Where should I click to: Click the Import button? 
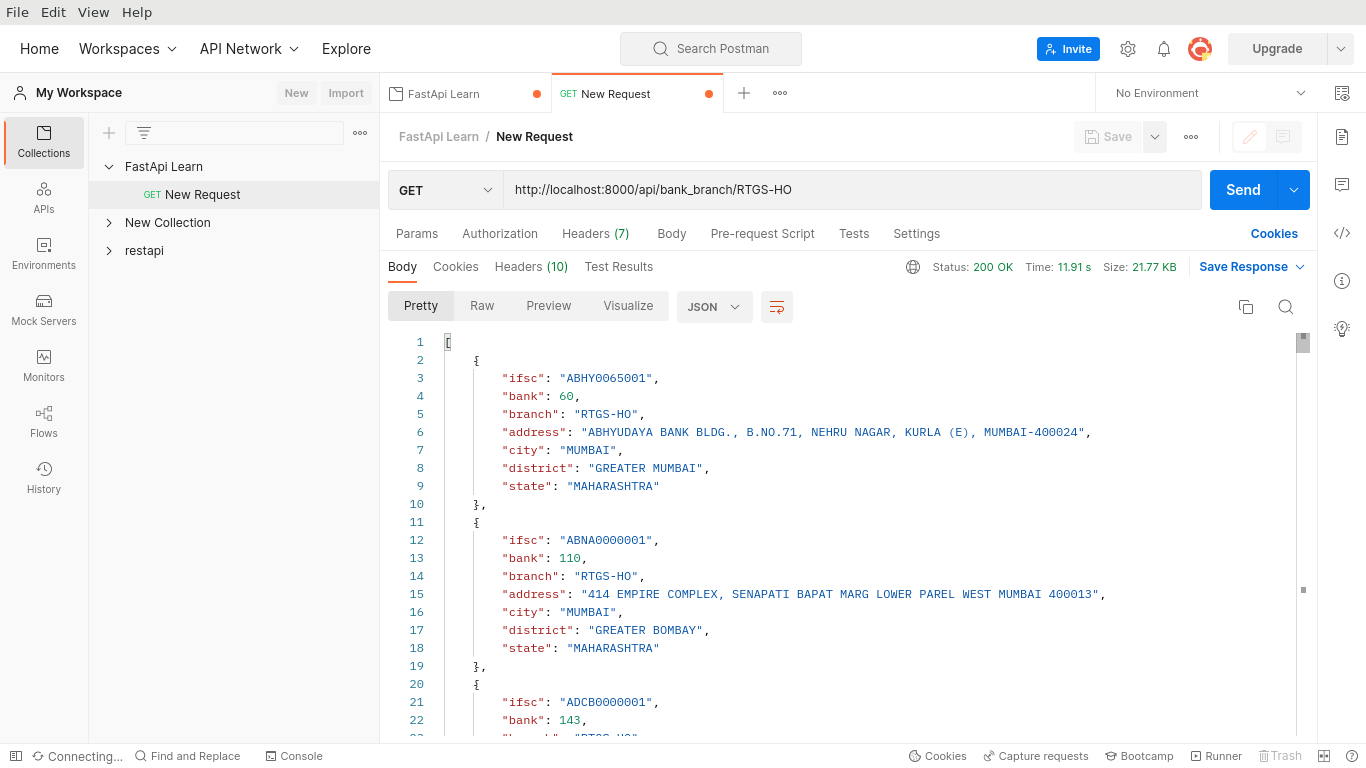[346, 93]
